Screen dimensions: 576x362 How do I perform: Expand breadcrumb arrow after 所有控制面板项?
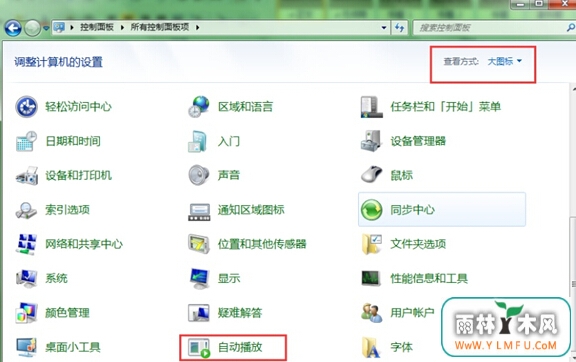point(198,28)
